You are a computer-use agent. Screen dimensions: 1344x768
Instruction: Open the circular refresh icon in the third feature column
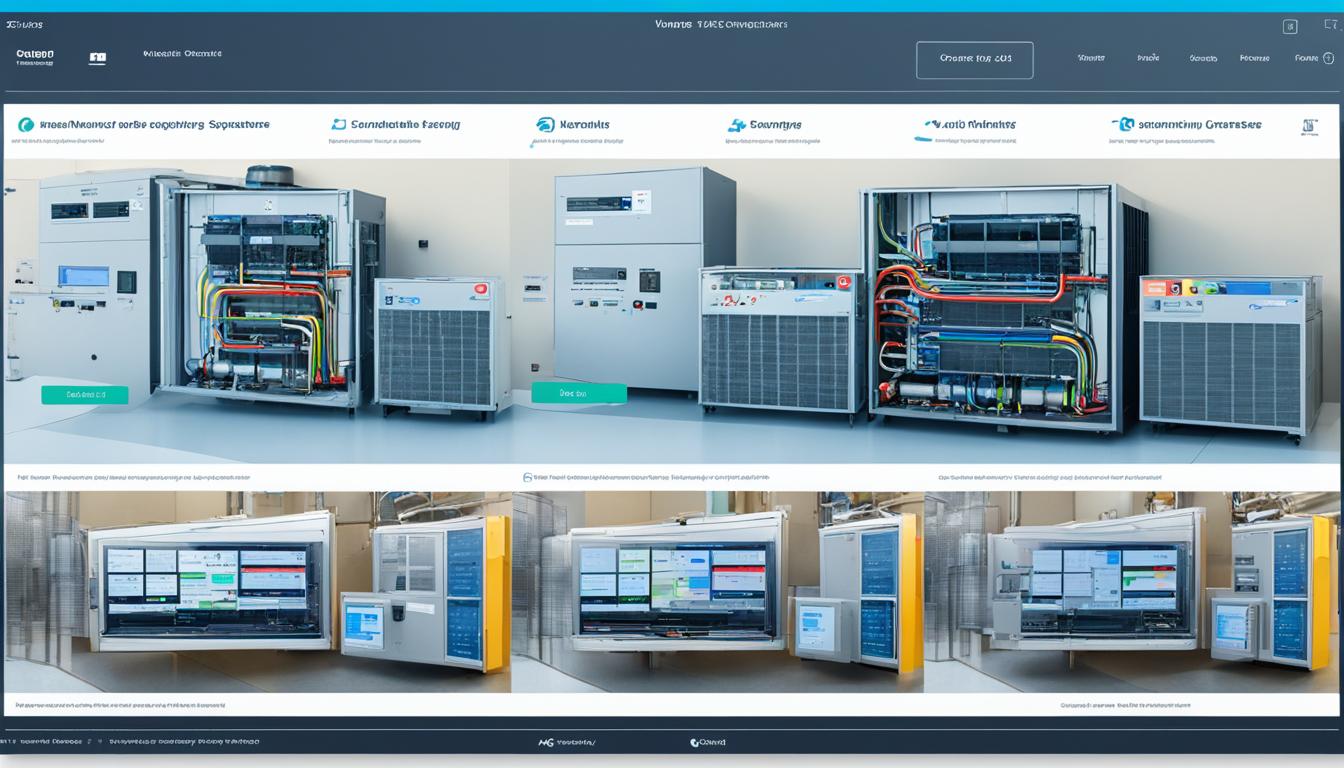(545, 123)
